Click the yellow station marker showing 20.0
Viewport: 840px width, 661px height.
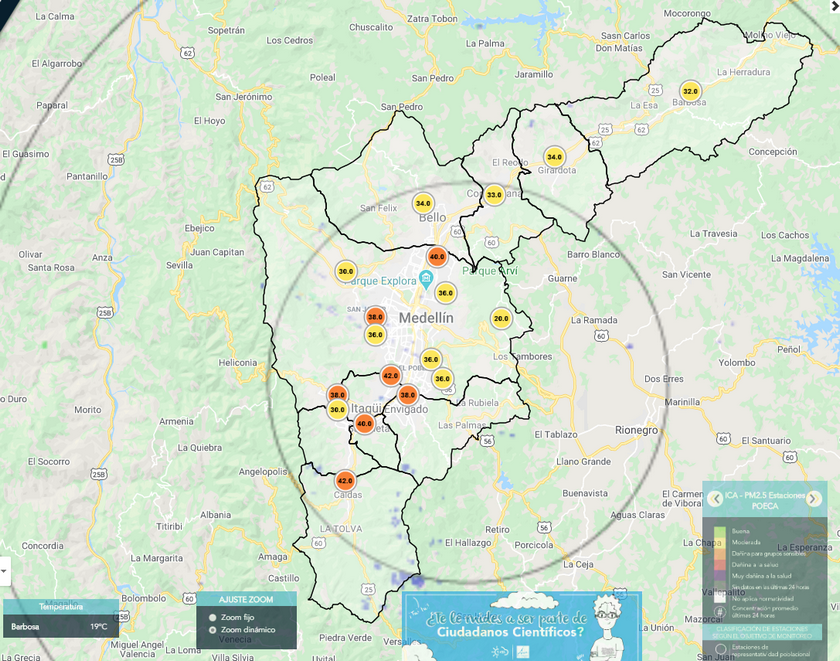501,319
